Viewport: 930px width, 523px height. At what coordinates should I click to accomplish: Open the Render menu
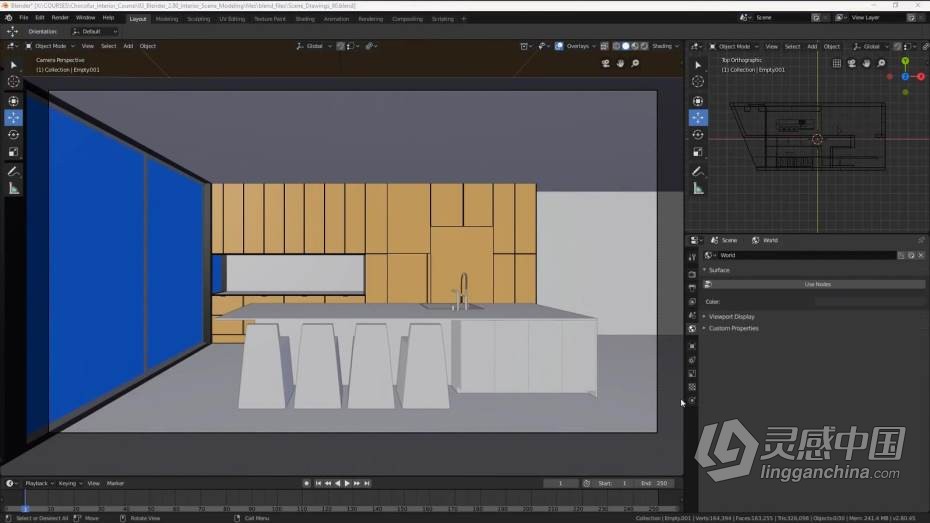click(60, 18)
